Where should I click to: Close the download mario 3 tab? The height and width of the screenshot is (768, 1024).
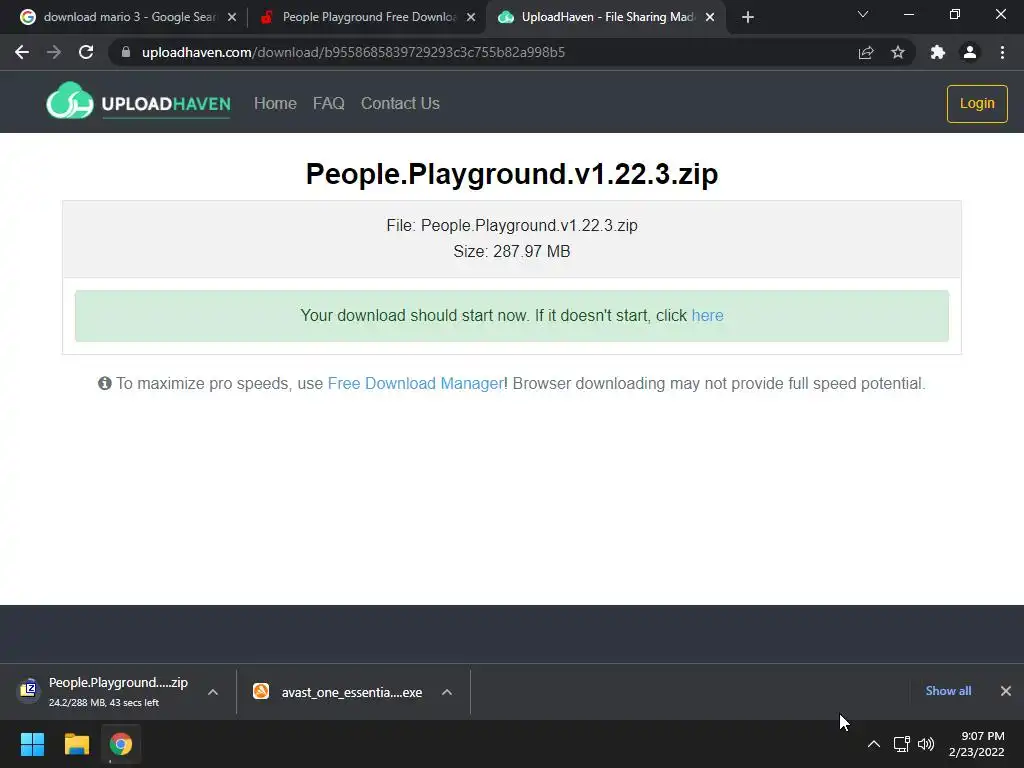[232, 18]
